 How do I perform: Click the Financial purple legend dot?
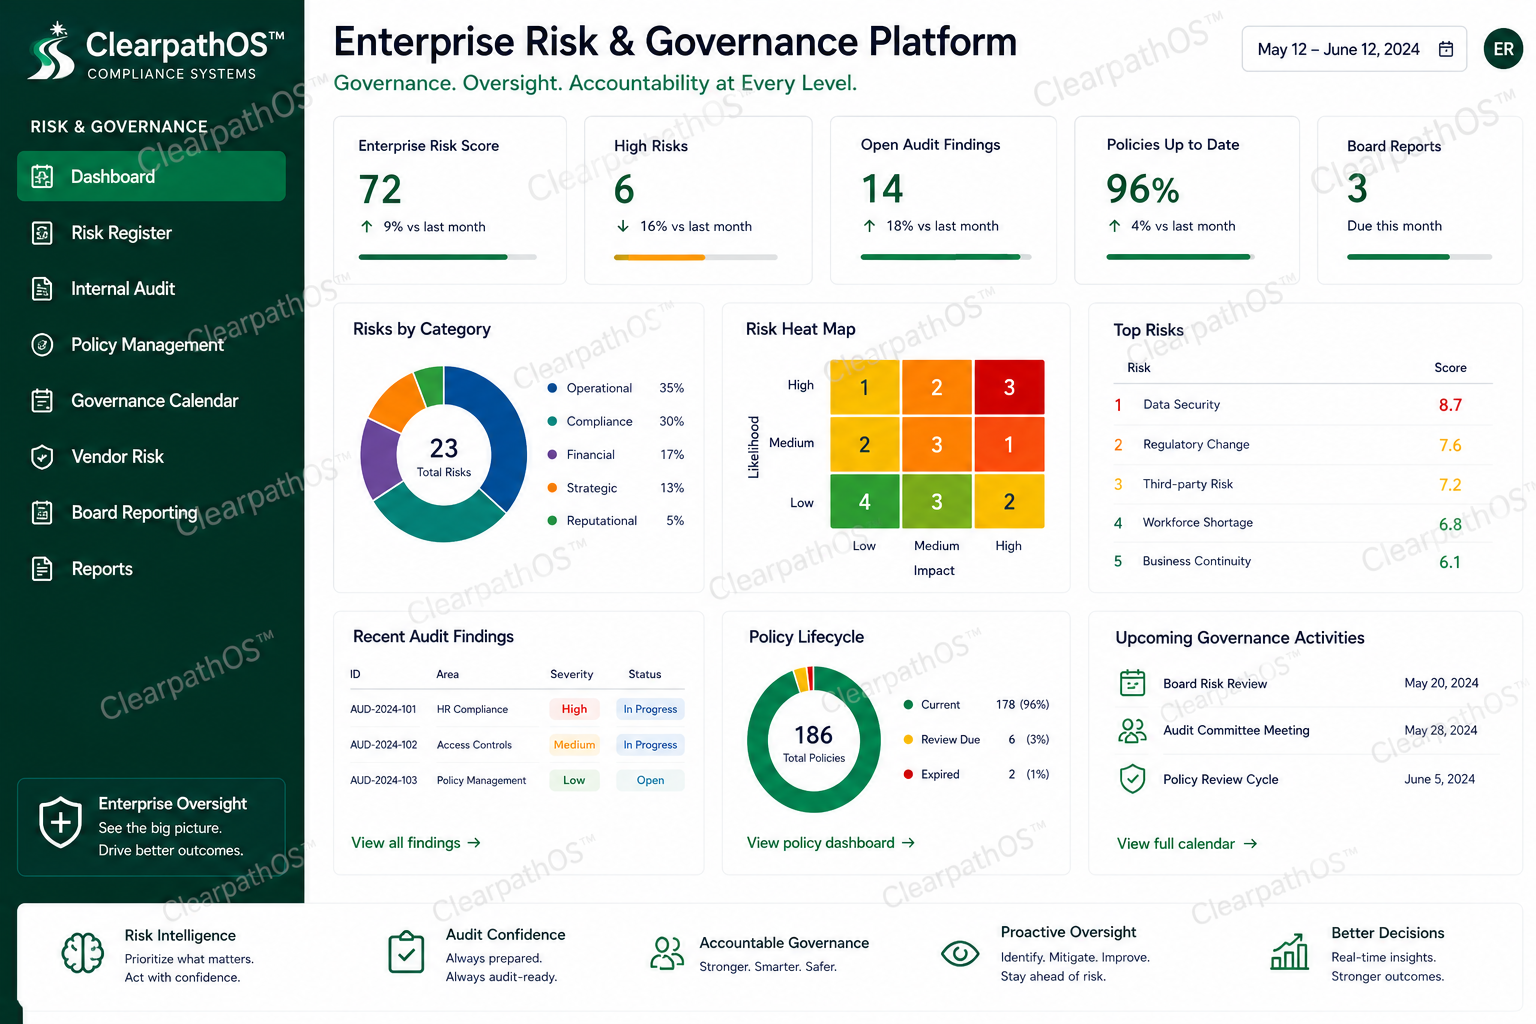coord(552,454)
